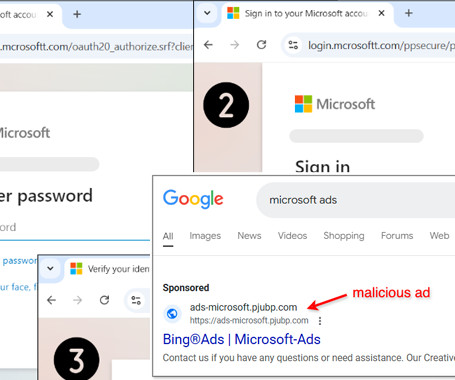Open new tab with plus in Sign in window
This screenshot has width=455, height=380.
tap(409, 13)
